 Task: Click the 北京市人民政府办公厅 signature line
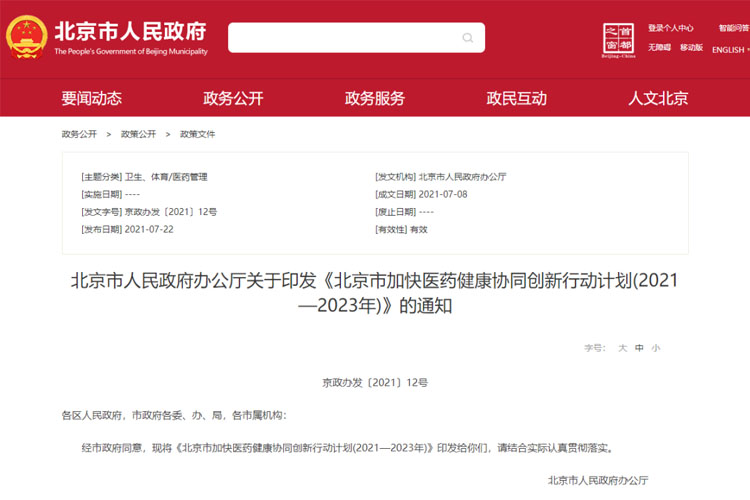(598, 480)
